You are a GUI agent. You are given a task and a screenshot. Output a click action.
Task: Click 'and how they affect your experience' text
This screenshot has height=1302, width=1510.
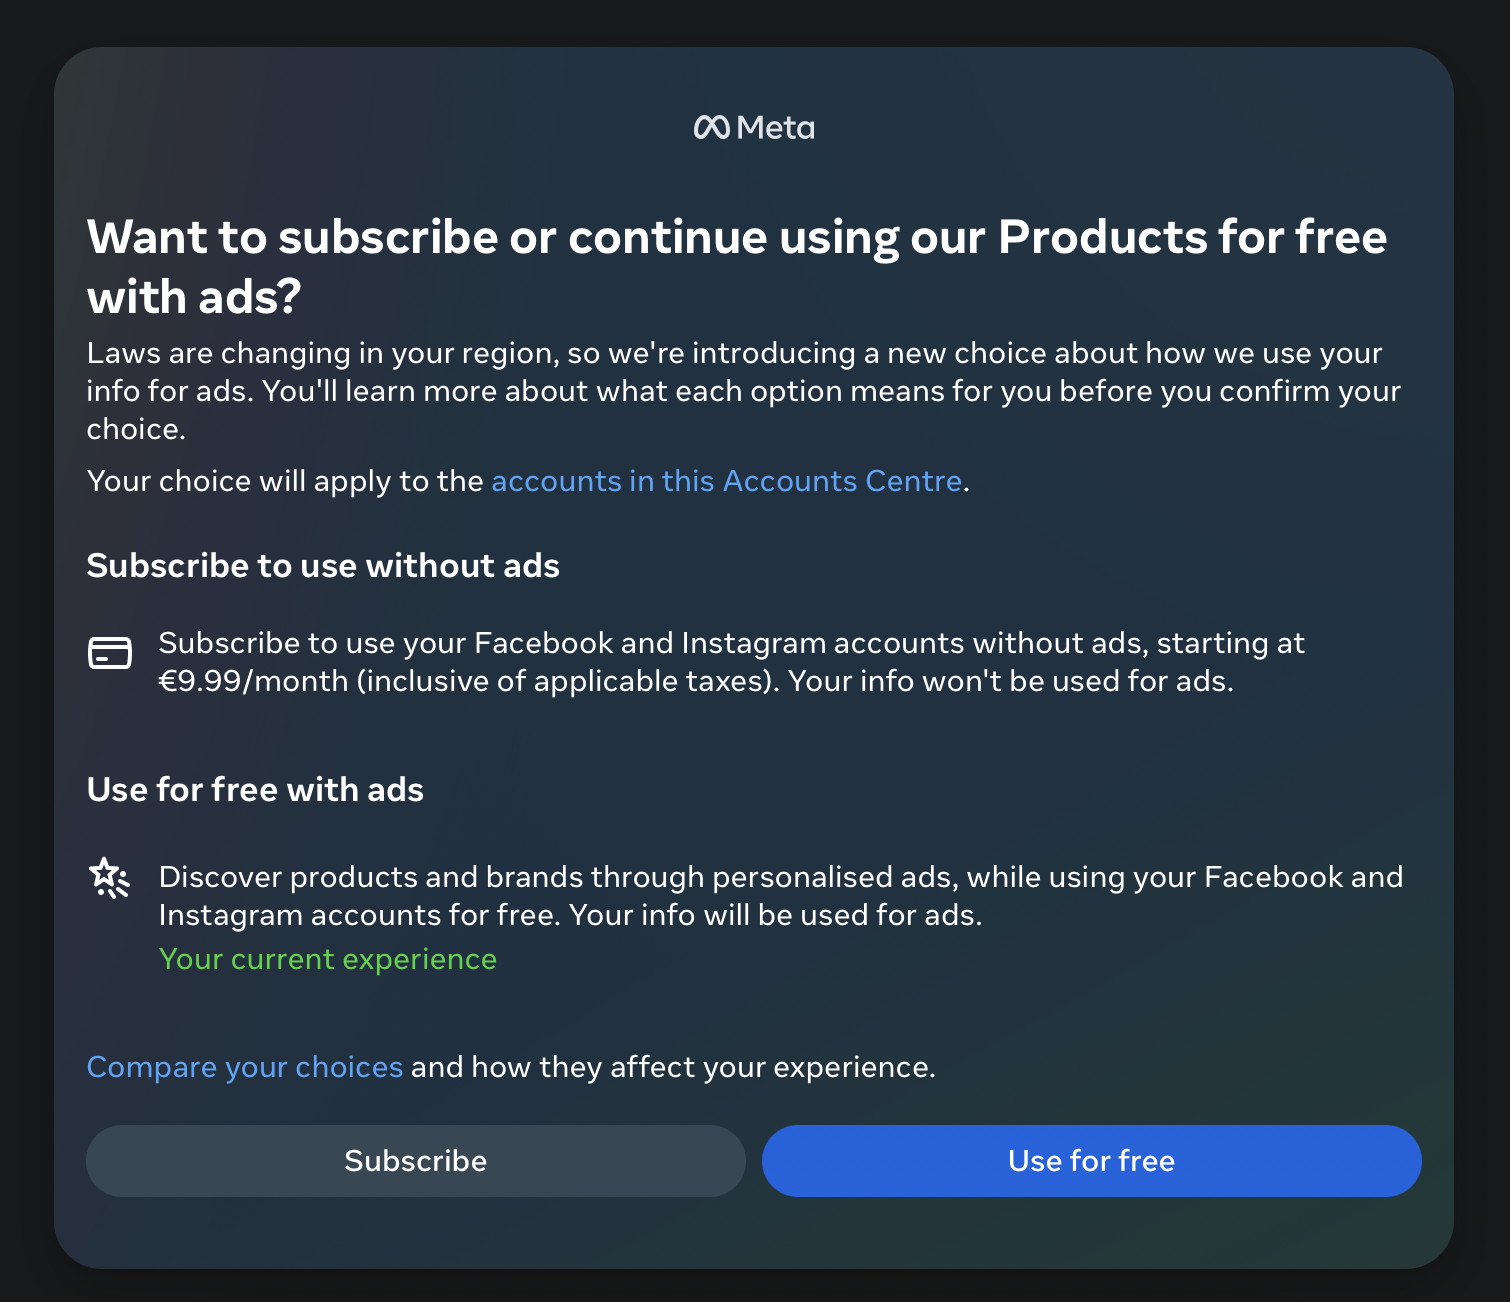point(673,1067)
